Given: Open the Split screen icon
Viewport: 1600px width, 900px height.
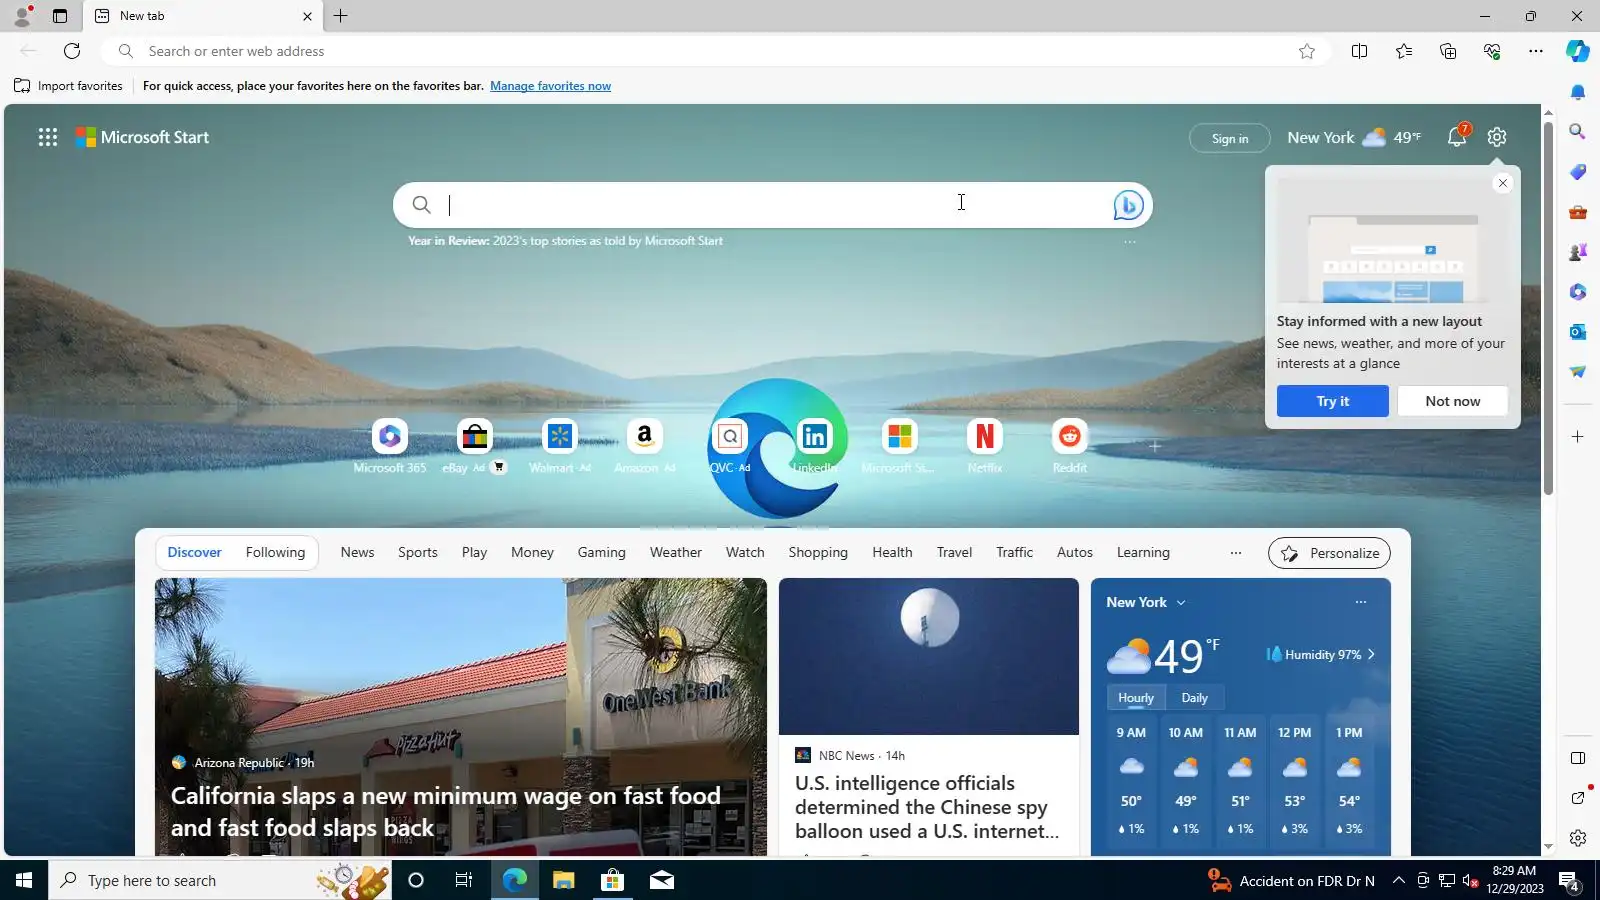Looking at the screenshot, I should [1359, 51].
